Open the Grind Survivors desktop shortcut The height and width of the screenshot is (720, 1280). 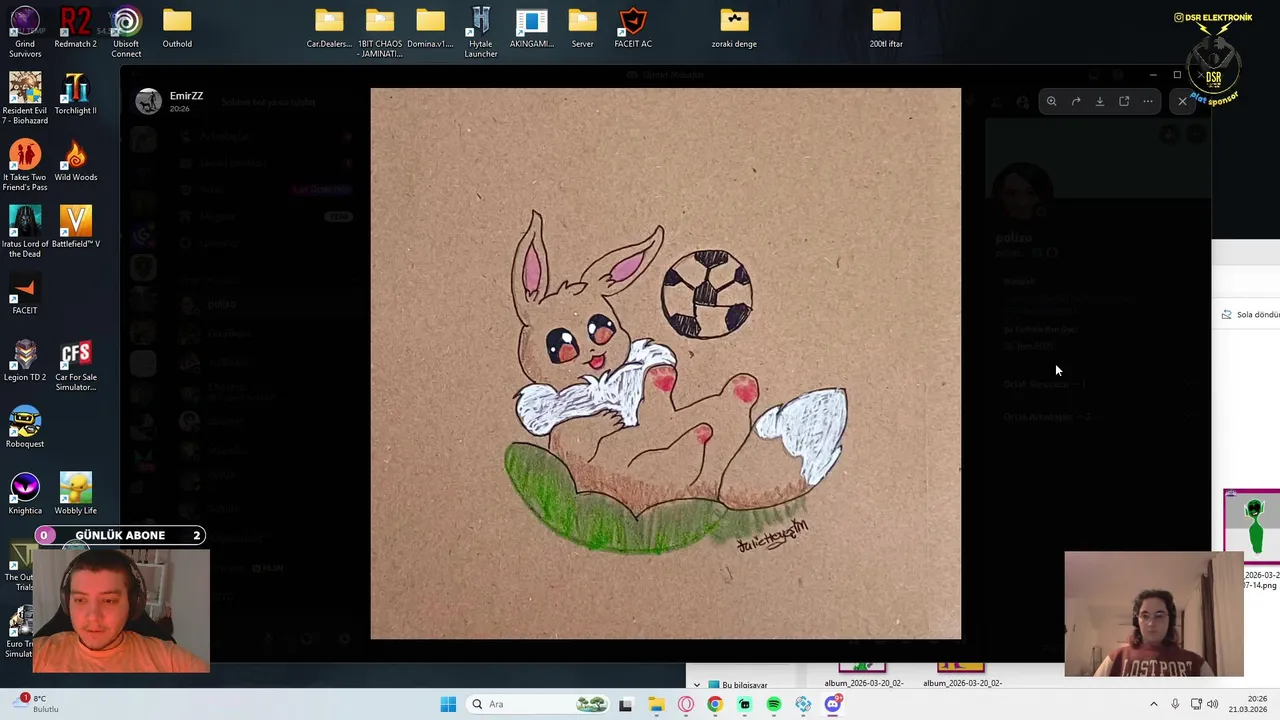(x=25, y=32)
